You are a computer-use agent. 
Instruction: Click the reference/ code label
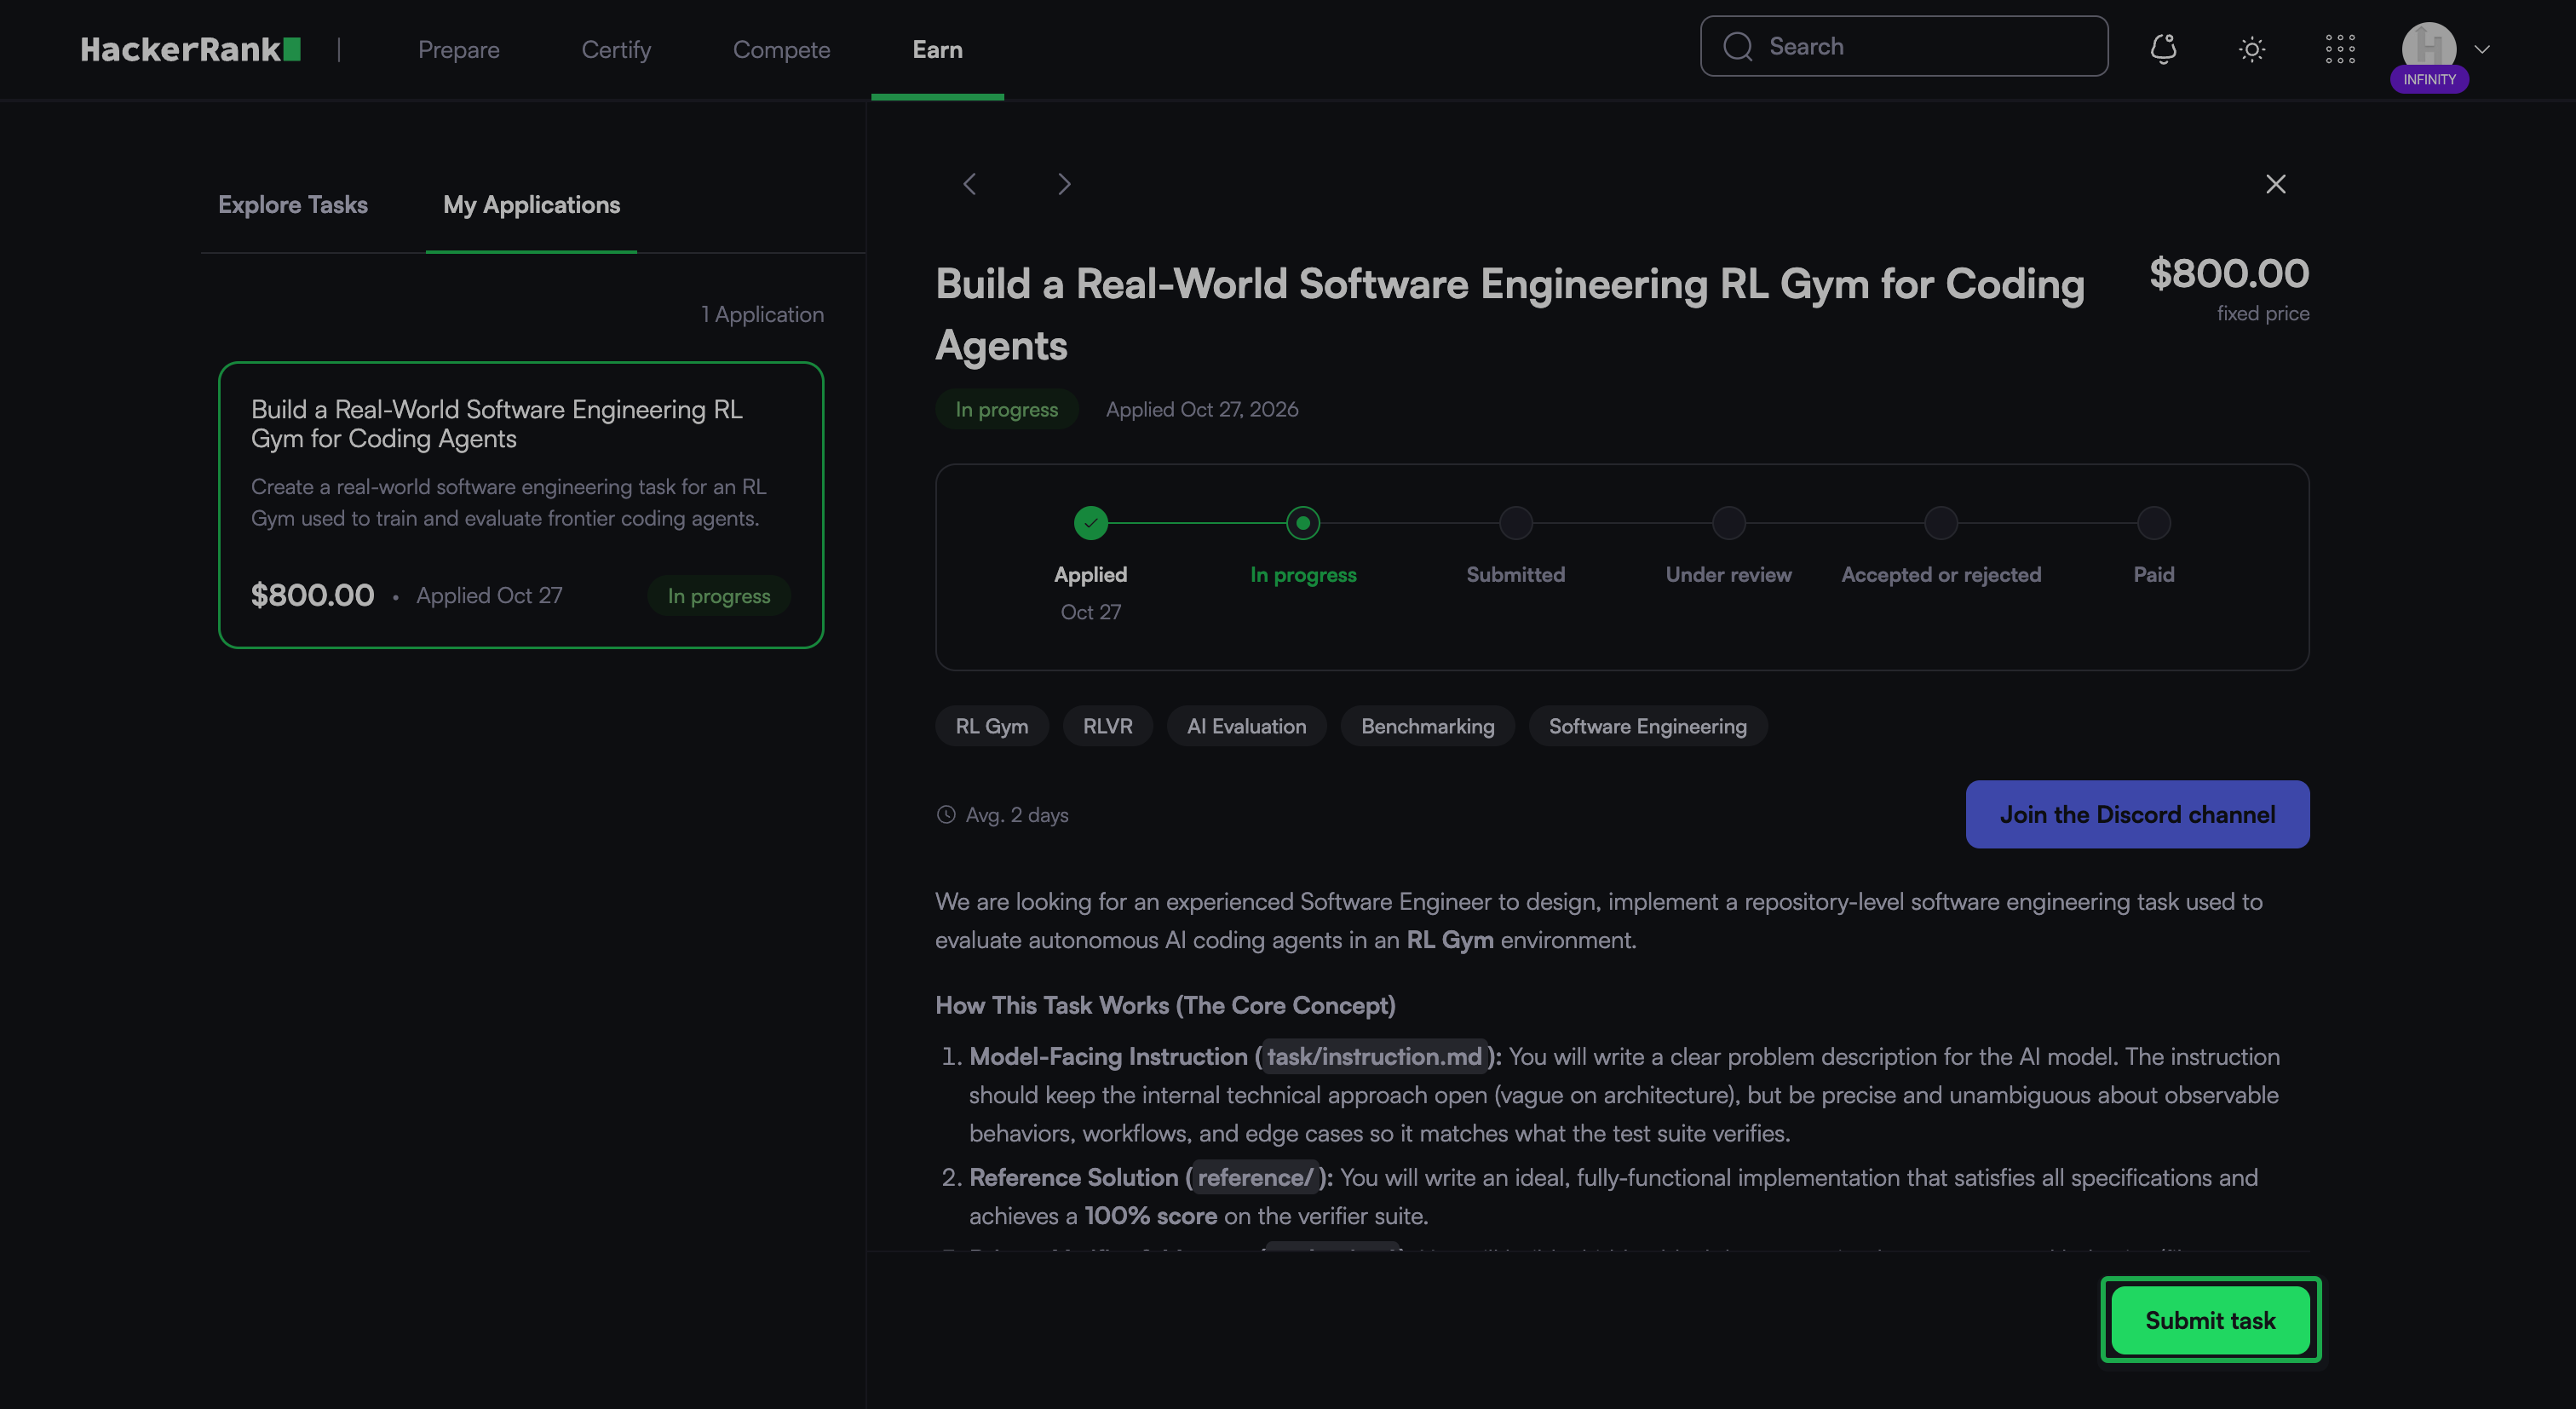click(1255, 1177)
